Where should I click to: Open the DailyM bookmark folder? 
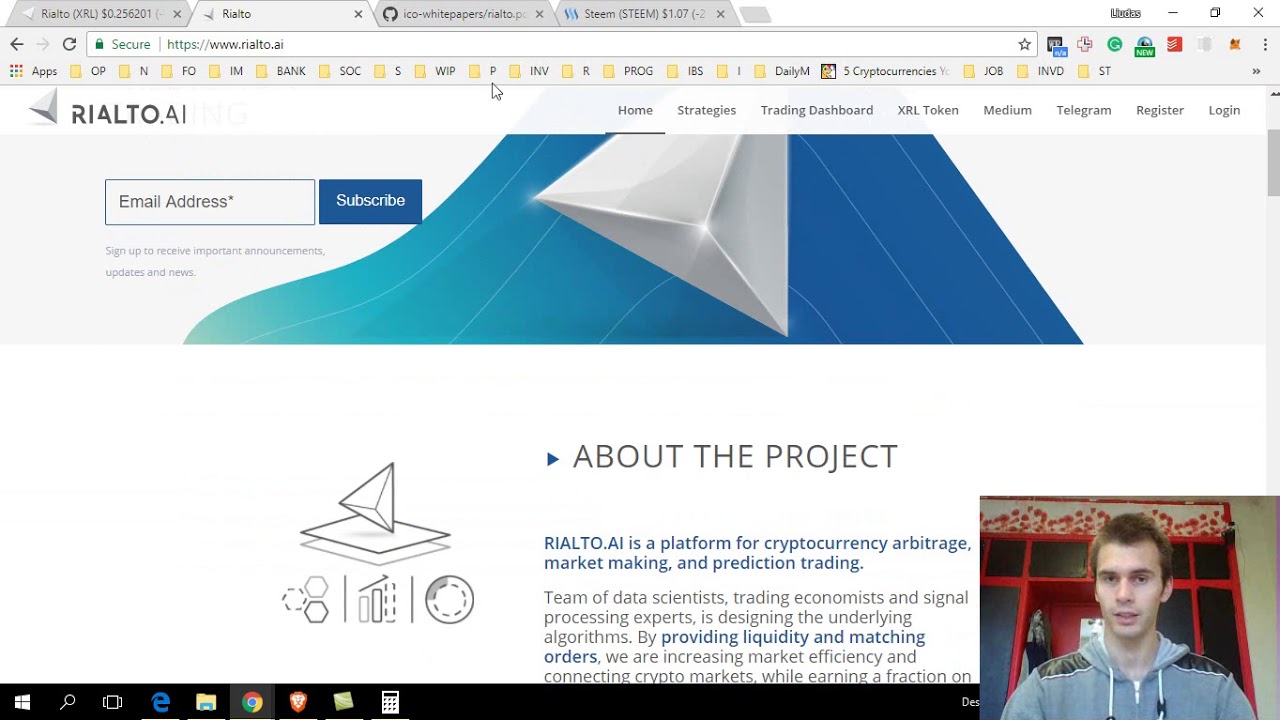click(782, 71)
